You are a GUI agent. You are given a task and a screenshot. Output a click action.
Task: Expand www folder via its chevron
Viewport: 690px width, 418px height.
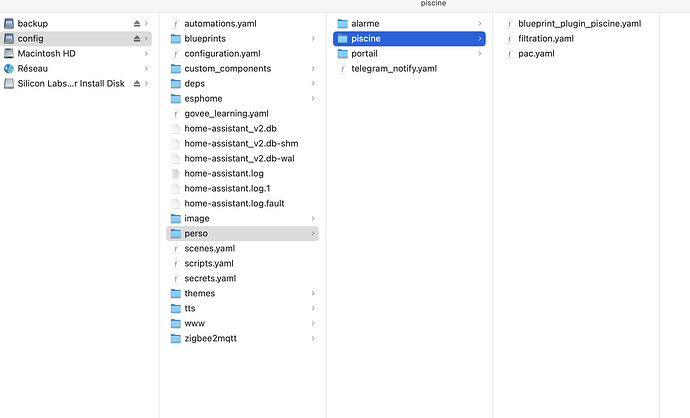pos(313,323)
